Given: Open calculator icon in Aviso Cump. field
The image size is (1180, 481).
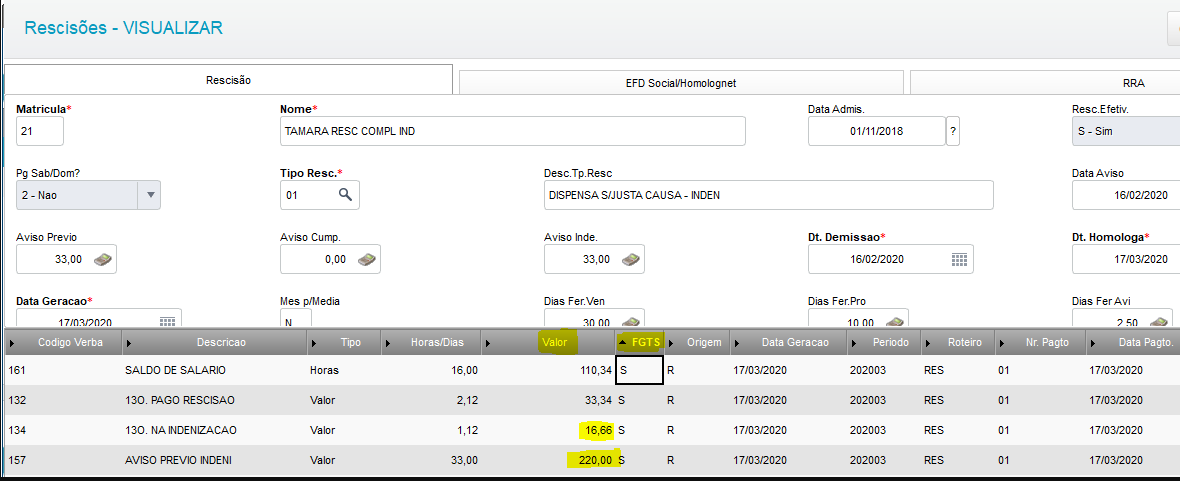Looking at the screenshot, I should pos(366,259).
